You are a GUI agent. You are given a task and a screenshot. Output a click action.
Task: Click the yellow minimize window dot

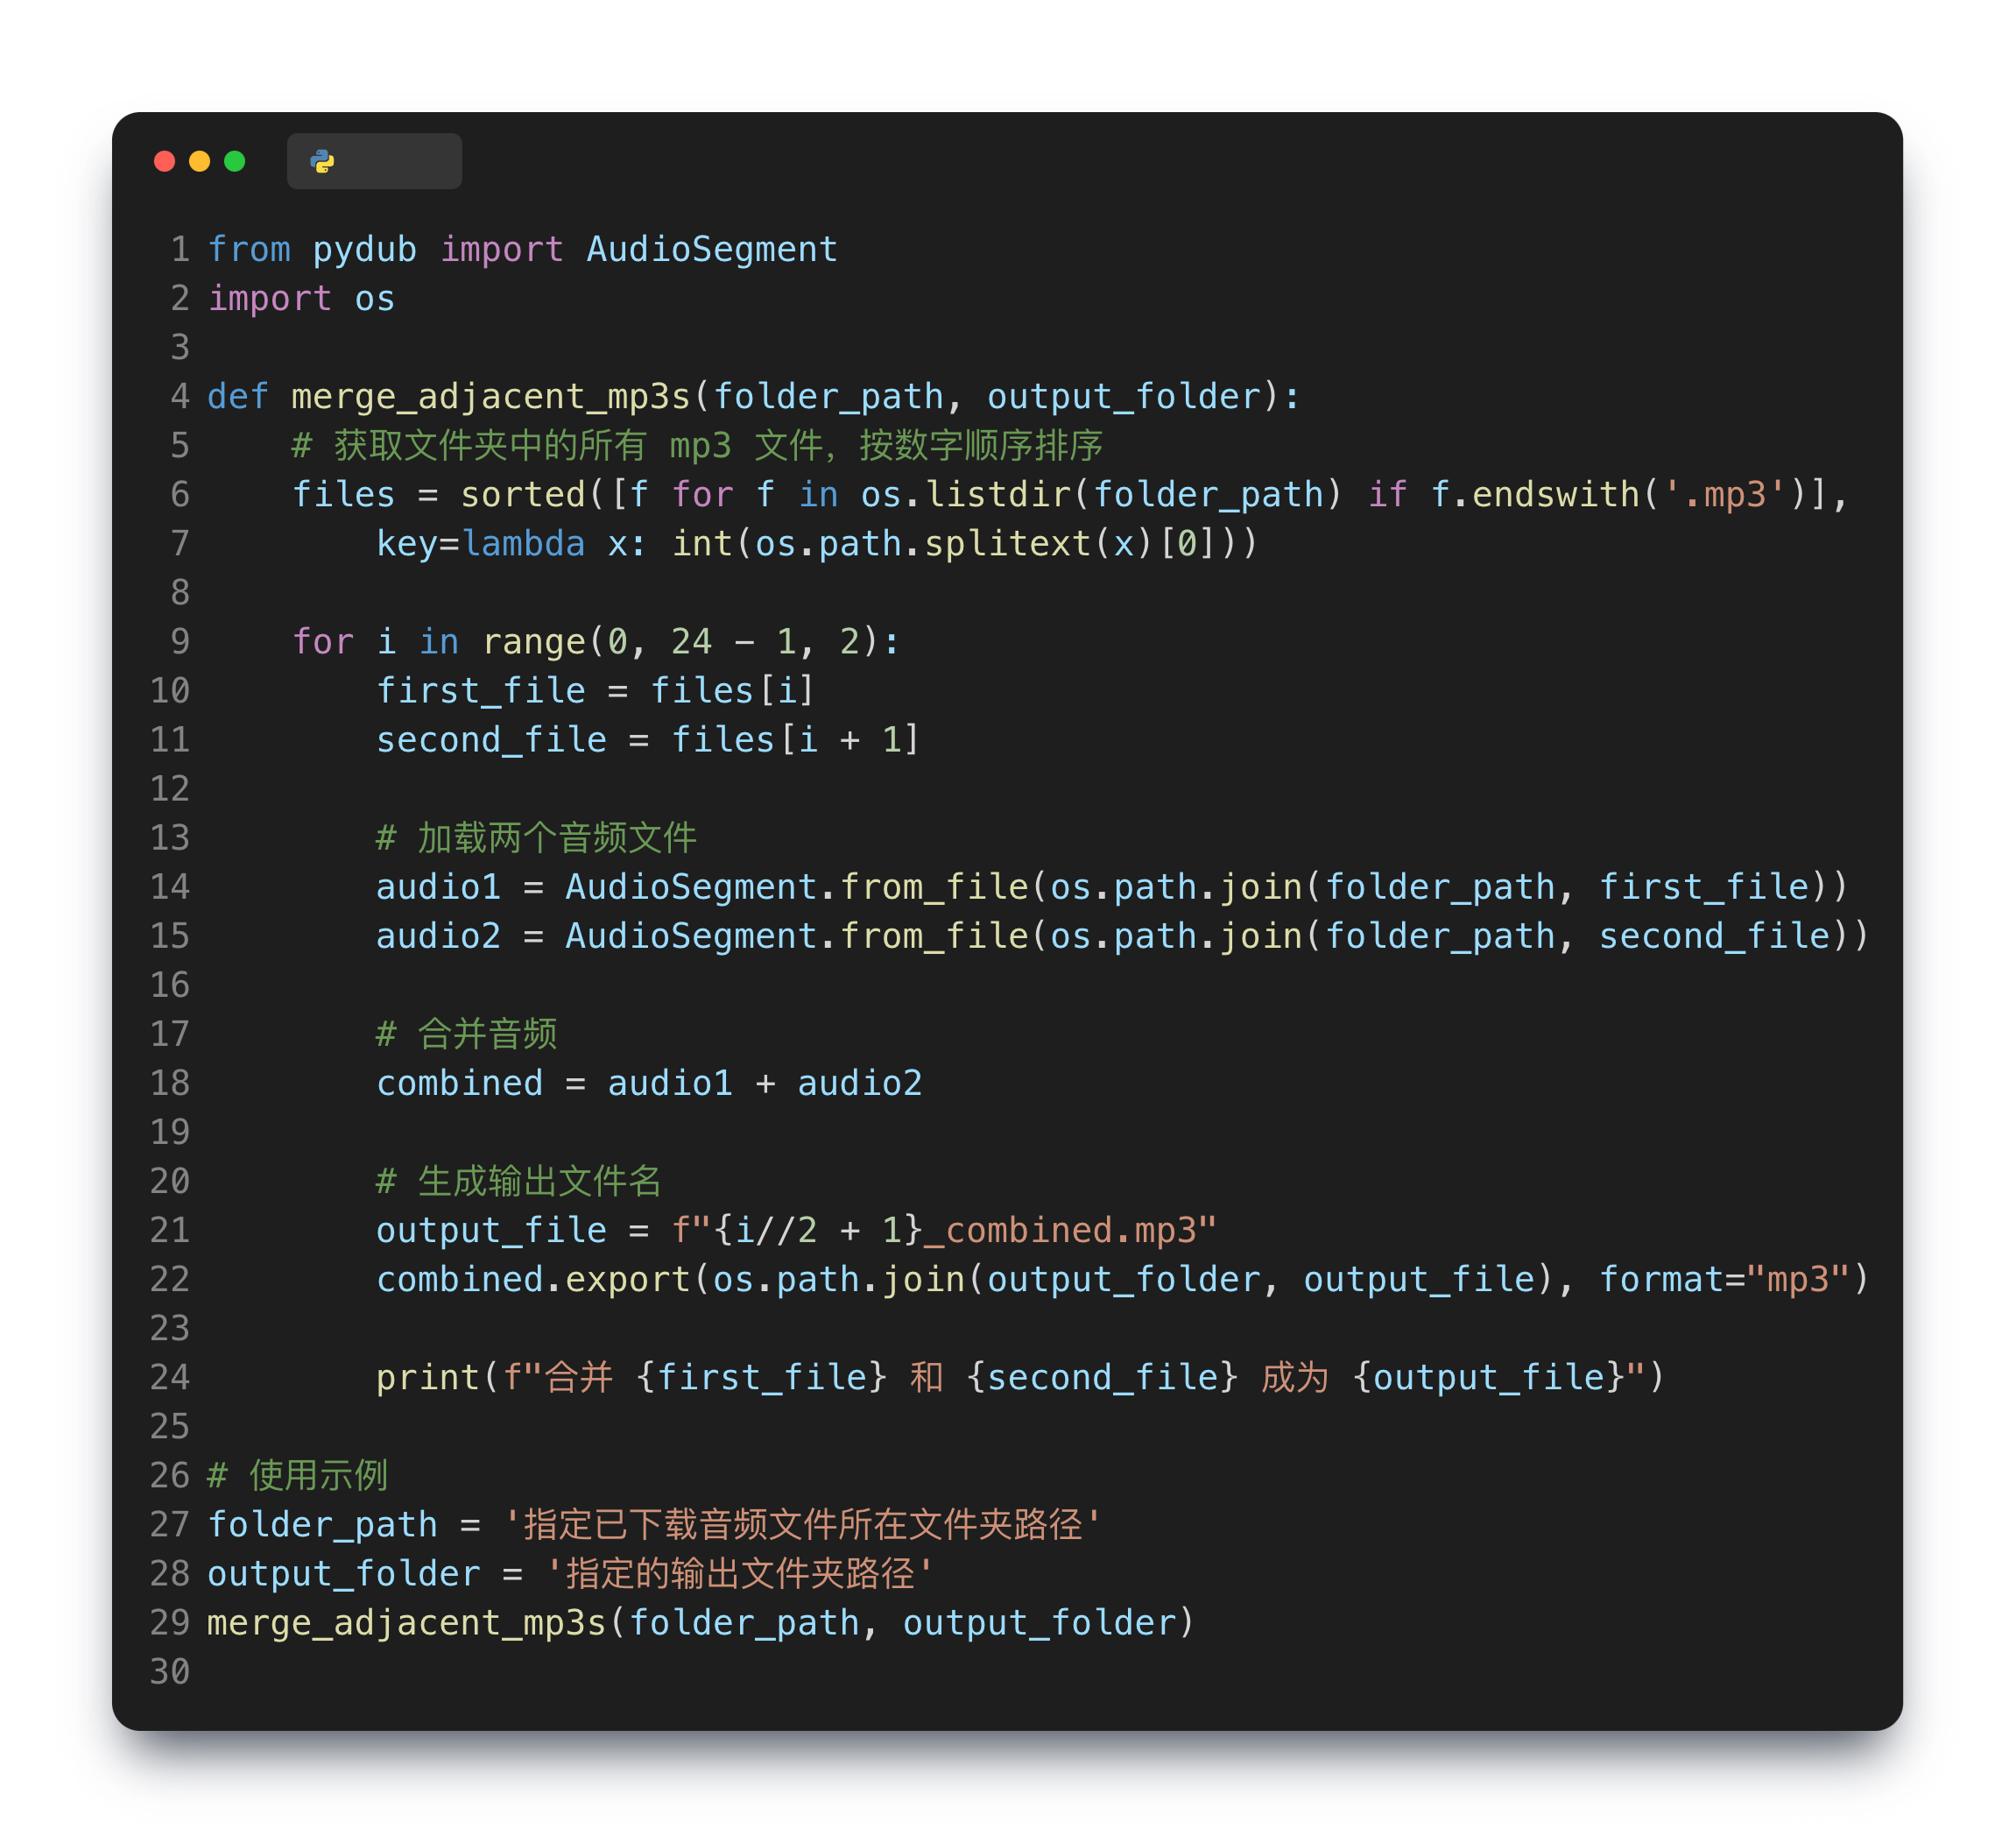point(200,161)
